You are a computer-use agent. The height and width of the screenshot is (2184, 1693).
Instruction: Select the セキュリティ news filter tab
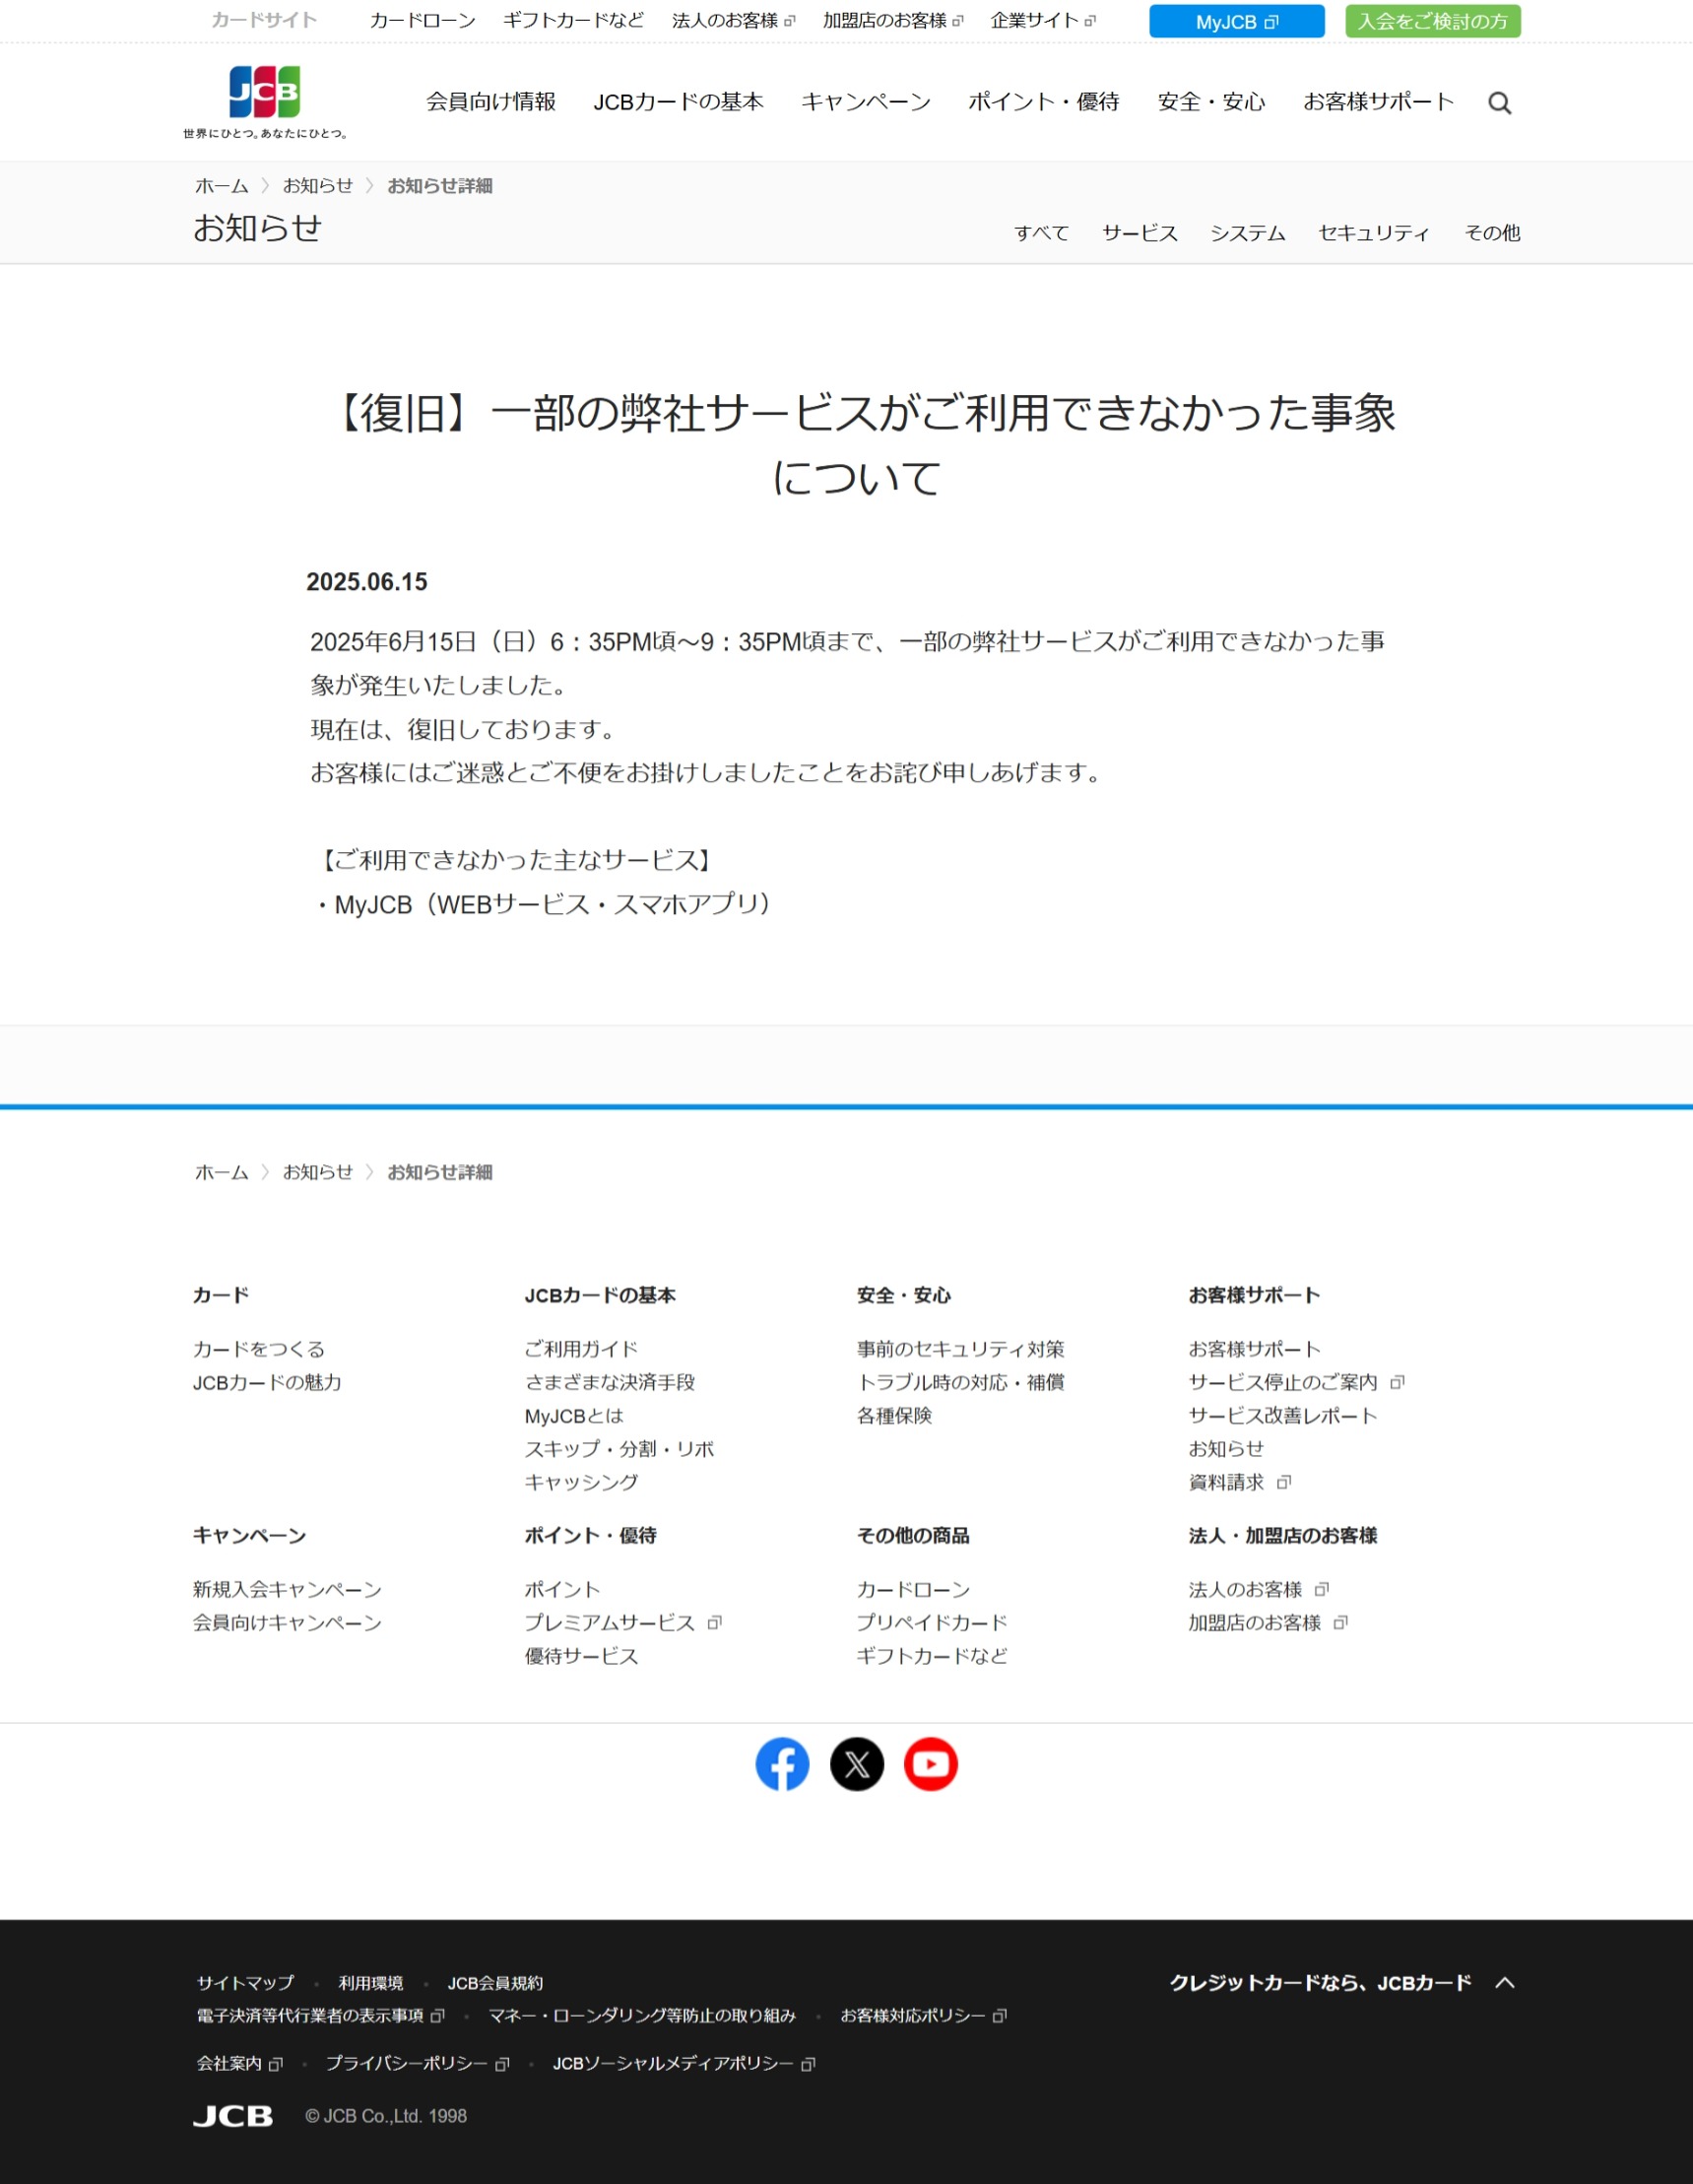click(x=1374, y=233)
